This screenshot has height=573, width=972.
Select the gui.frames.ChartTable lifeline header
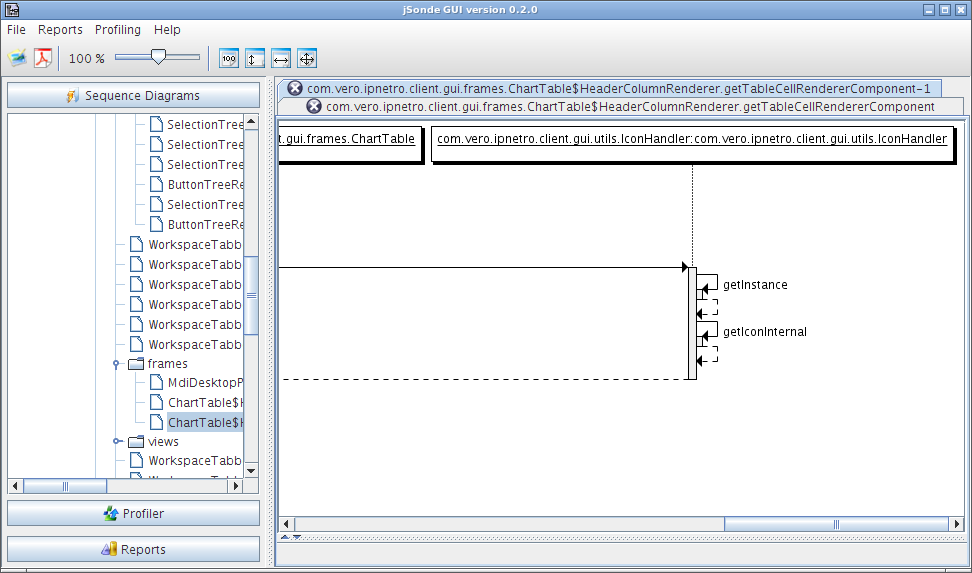350,144
